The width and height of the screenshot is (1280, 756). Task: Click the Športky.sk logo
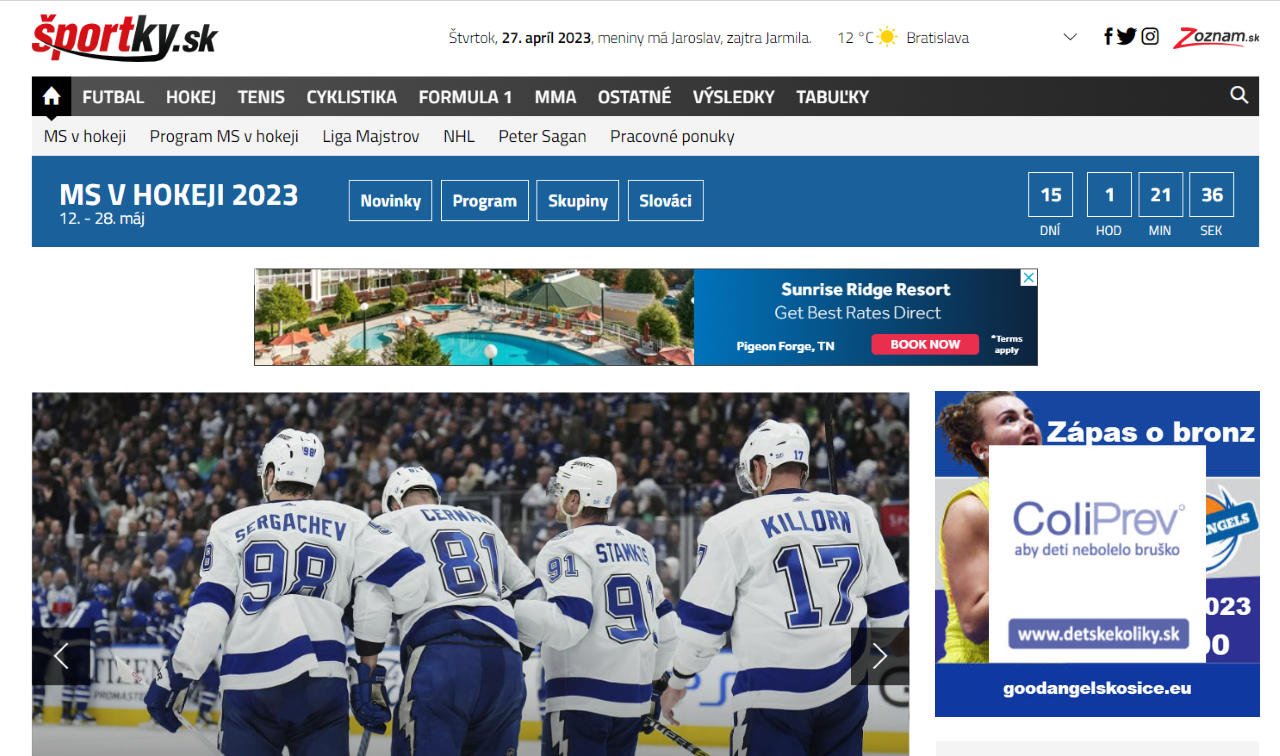(125, 37)
